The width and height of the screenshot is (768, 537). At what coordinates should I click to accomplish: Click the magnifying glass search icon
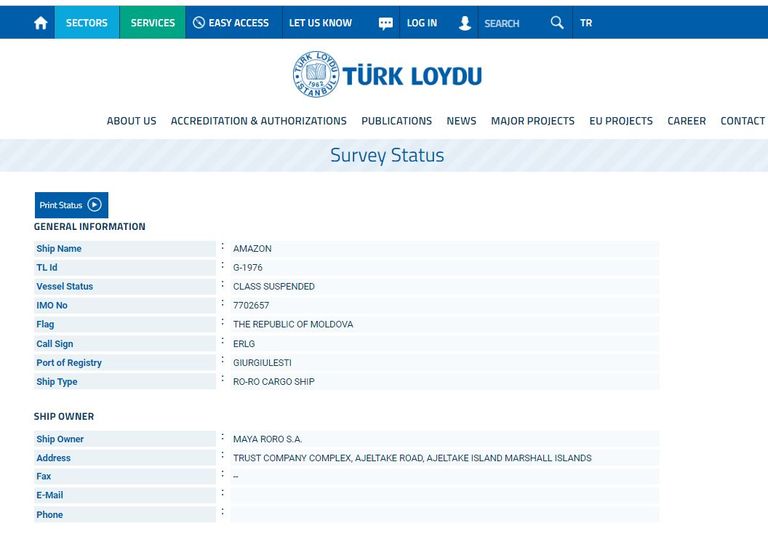(556, 23)
